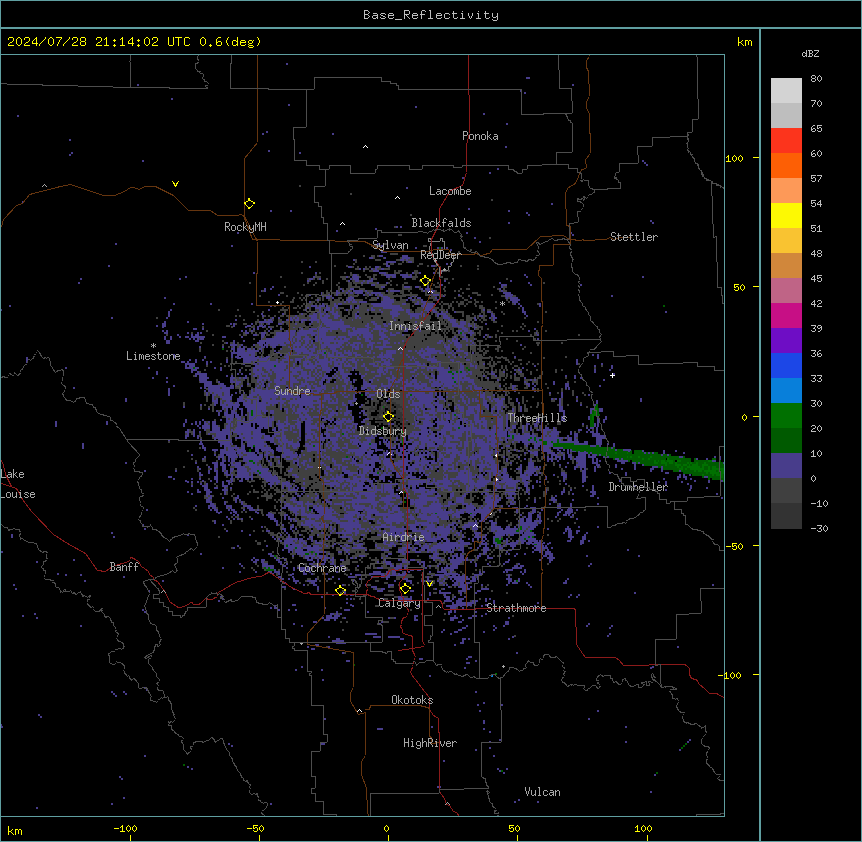Click the Lacombe city label
This screenshot has height=842, width=862.
pos(450,191)
